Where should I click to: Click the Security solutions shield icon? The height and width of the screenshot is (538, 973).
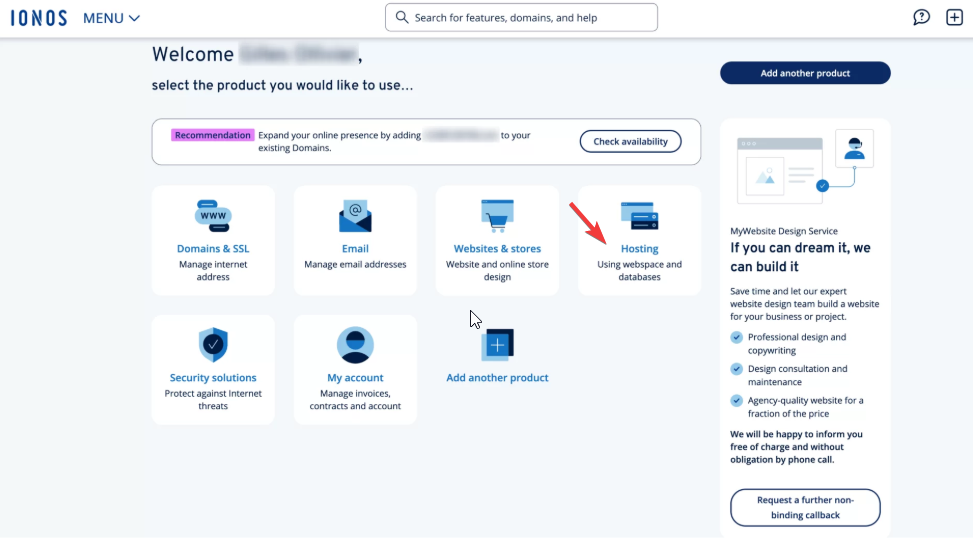tap(213, 345)
